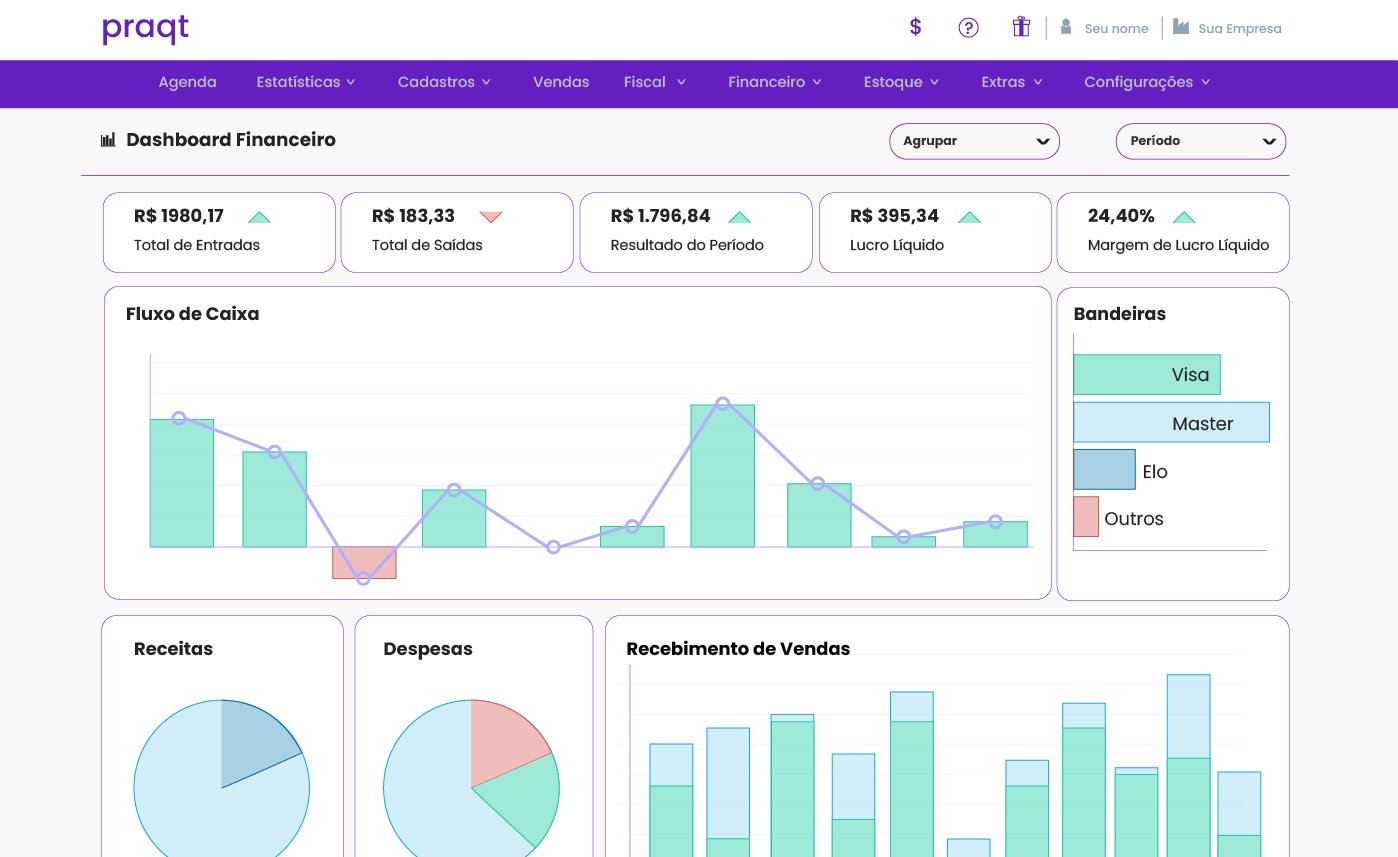Expand the Estoque menu
Image resolution: width=1398 pixels, height=857 pixels.
[x=901, y=82]
